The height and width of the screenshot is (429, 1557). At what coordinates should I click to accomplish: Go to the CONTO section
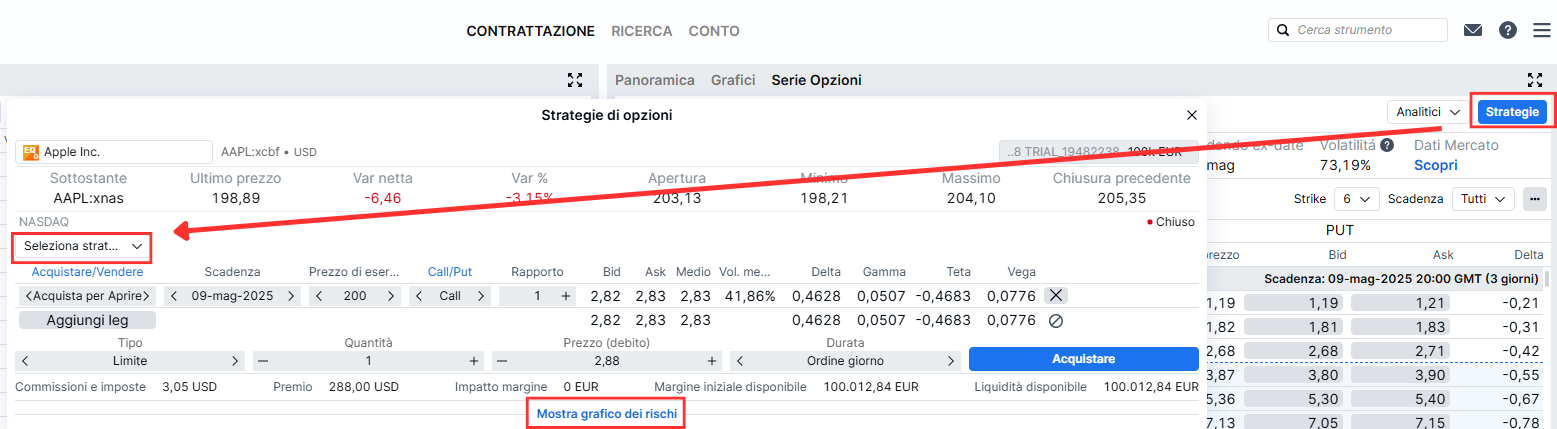(714, 31)
